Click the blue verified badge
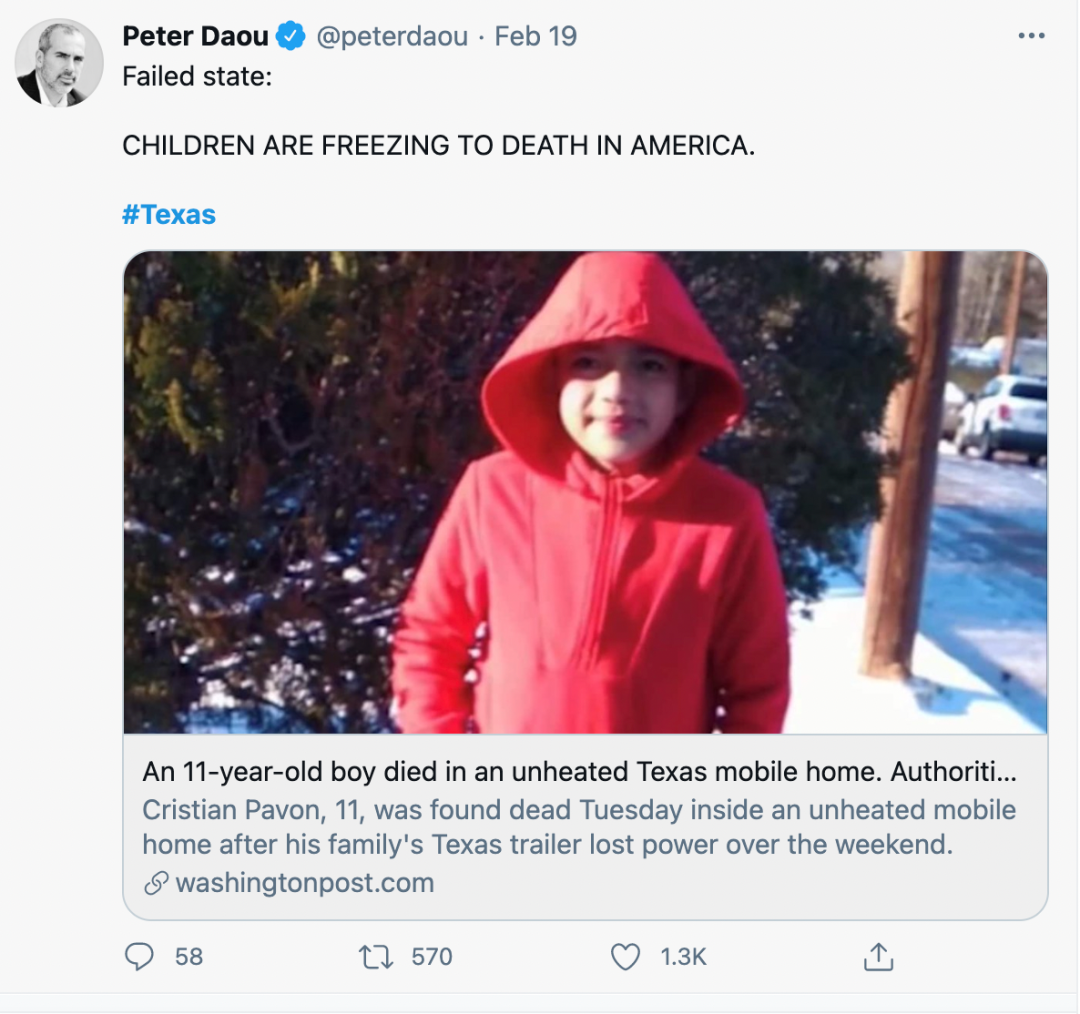This screenshot has width=1080, height=1014. click(x=291, y=36)
